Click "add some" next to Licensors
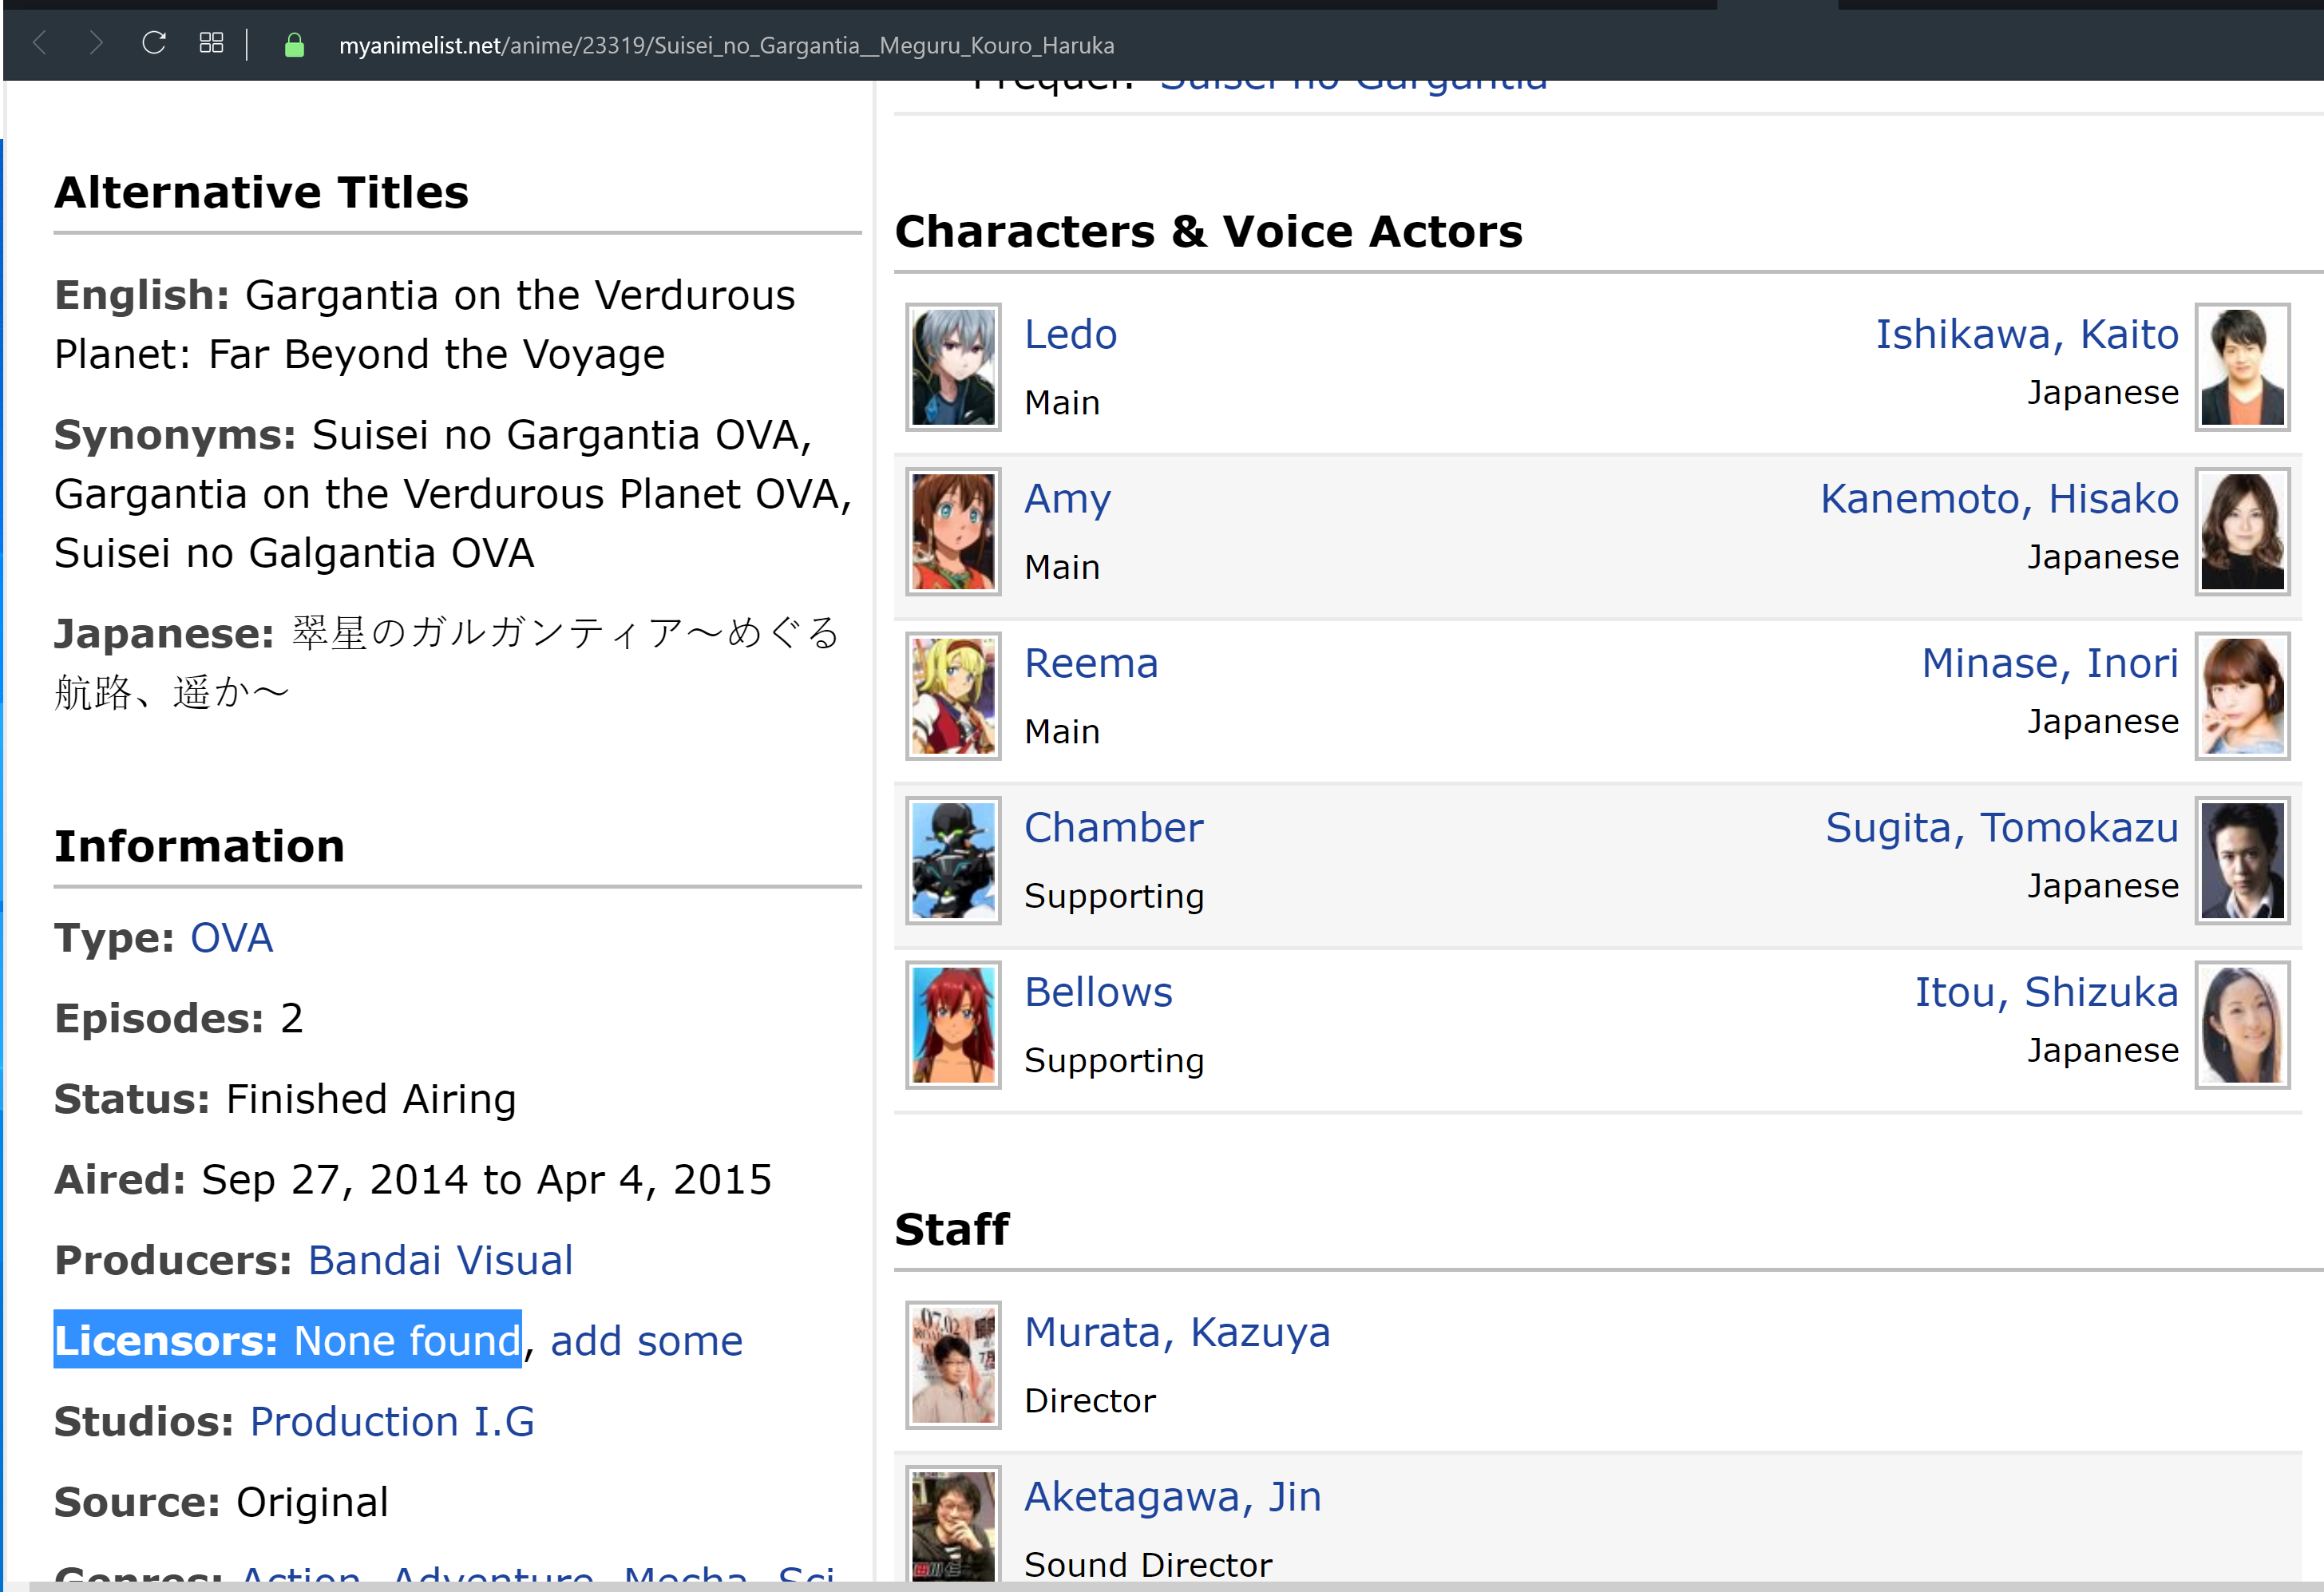The width and height of the screenshot is (2324, 1592). (x=646, y=1341)
